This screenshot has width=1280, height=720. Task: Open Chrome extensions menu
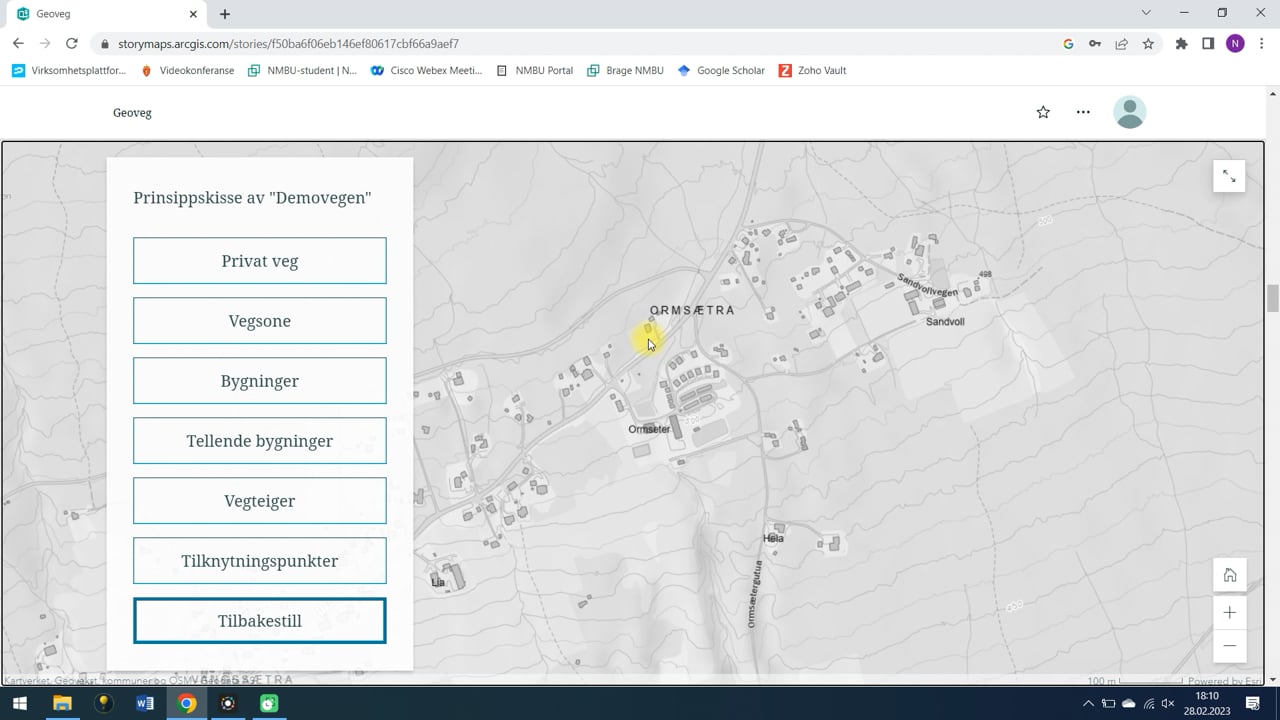coord(1181,44)
